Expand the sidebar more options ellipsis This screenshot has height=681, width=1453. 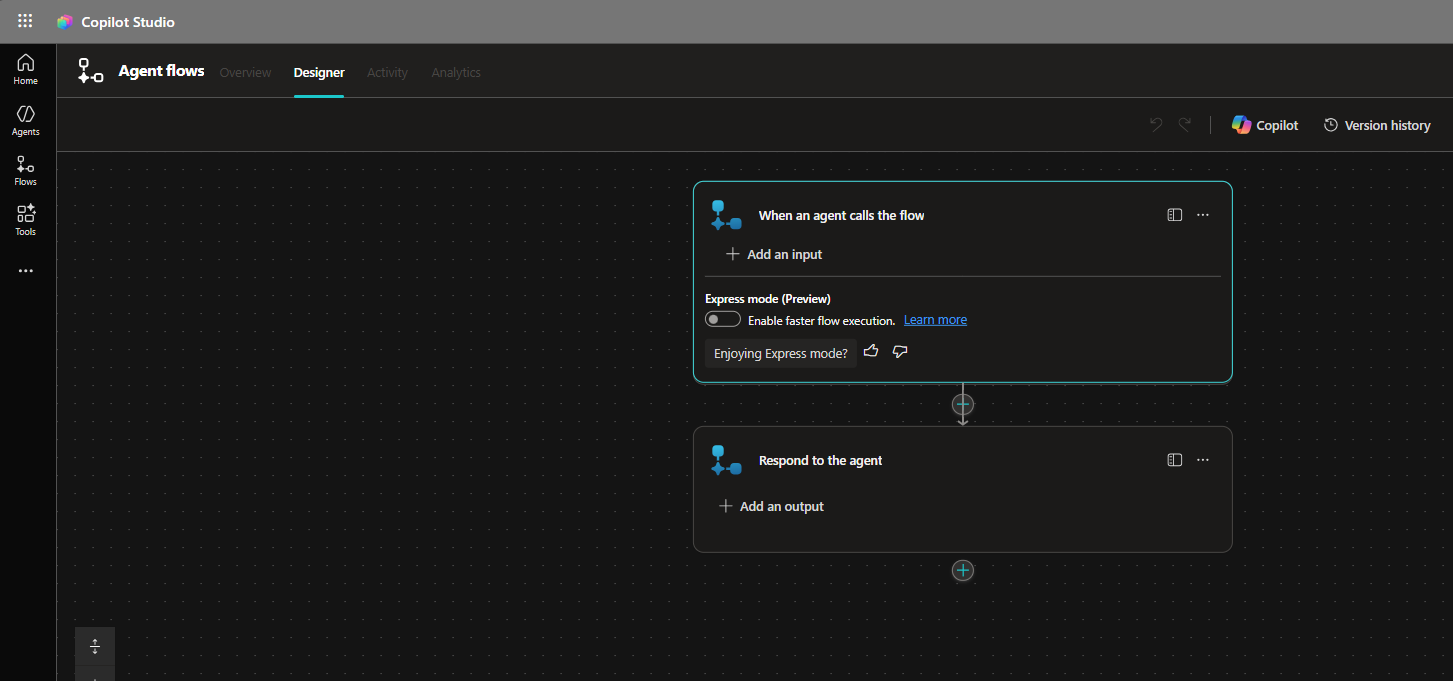[x=26, y=271]
